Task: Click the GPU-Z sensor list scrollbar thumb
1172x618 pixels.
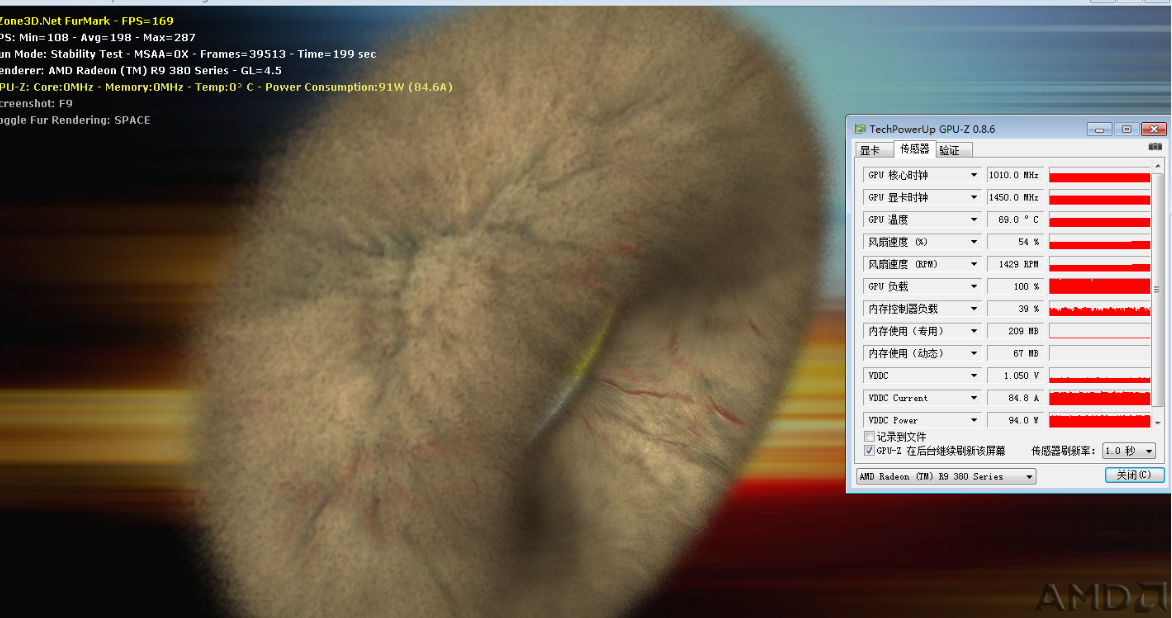Action: point(1158,290)
